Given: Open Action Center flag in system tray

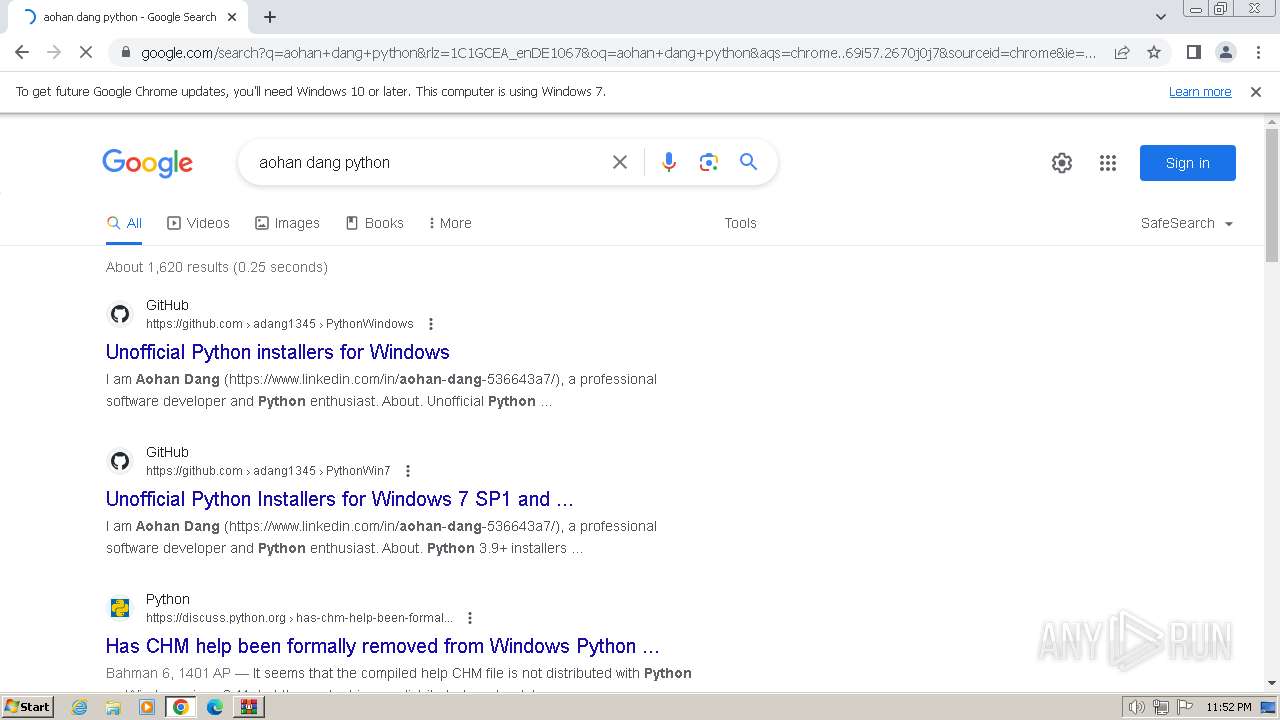Looking at the screenshot, I should click(x=1184, y=707).
